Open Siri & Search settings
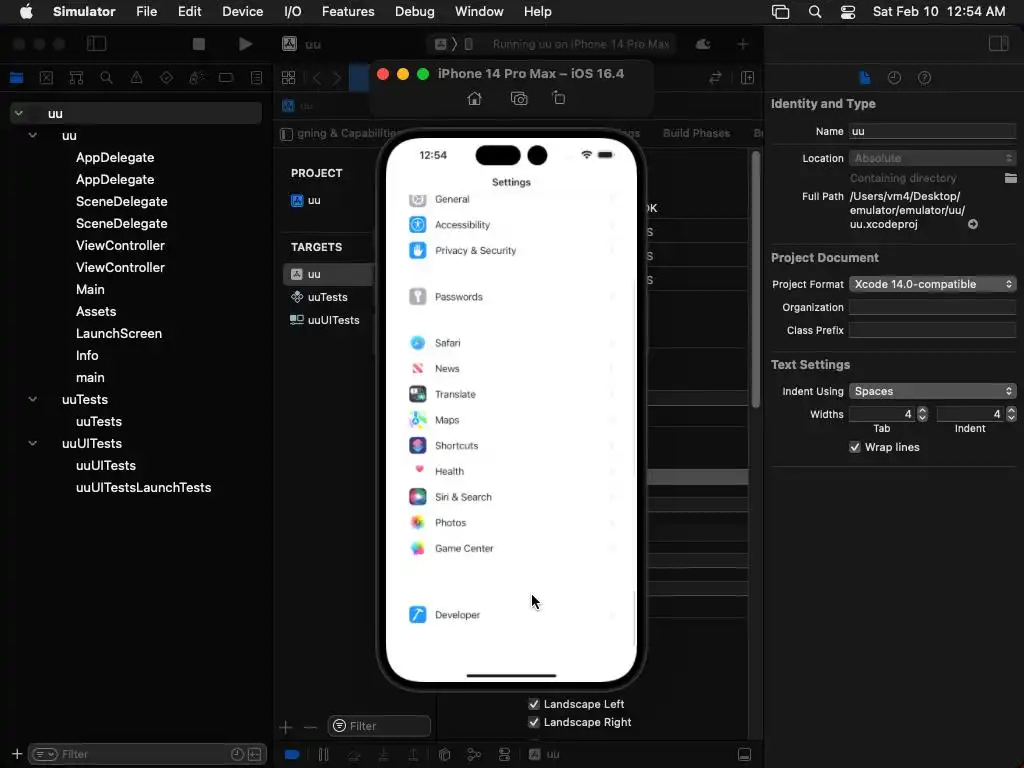The width and height of the screenshot is (1024, 768). pyautogui.click(x=511, y=497)
